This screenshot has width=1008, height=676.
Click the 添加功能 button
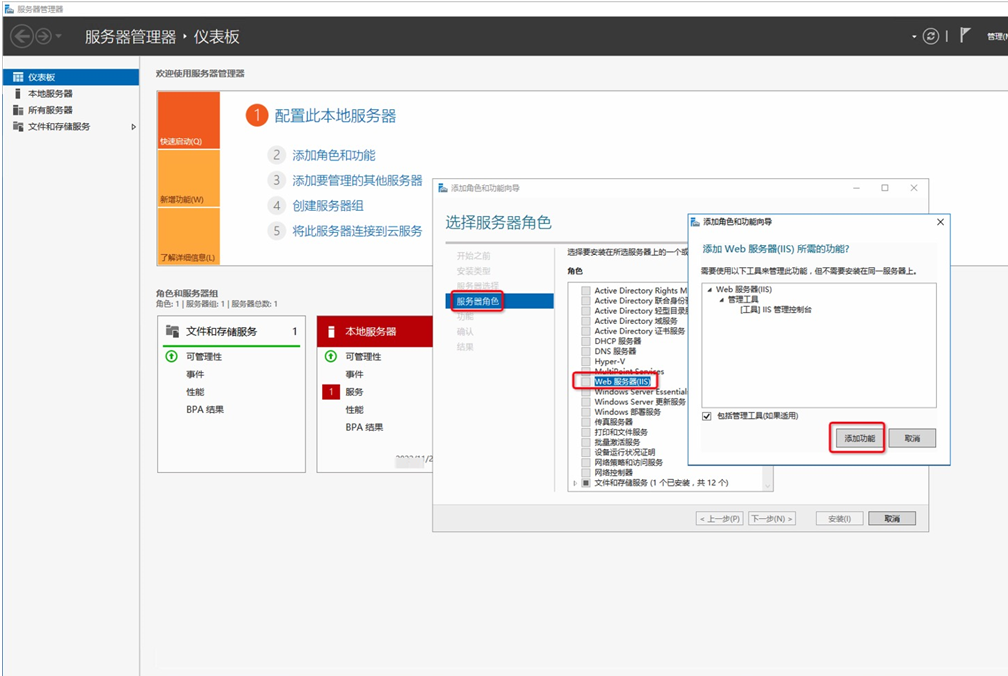tap(858, 438)
